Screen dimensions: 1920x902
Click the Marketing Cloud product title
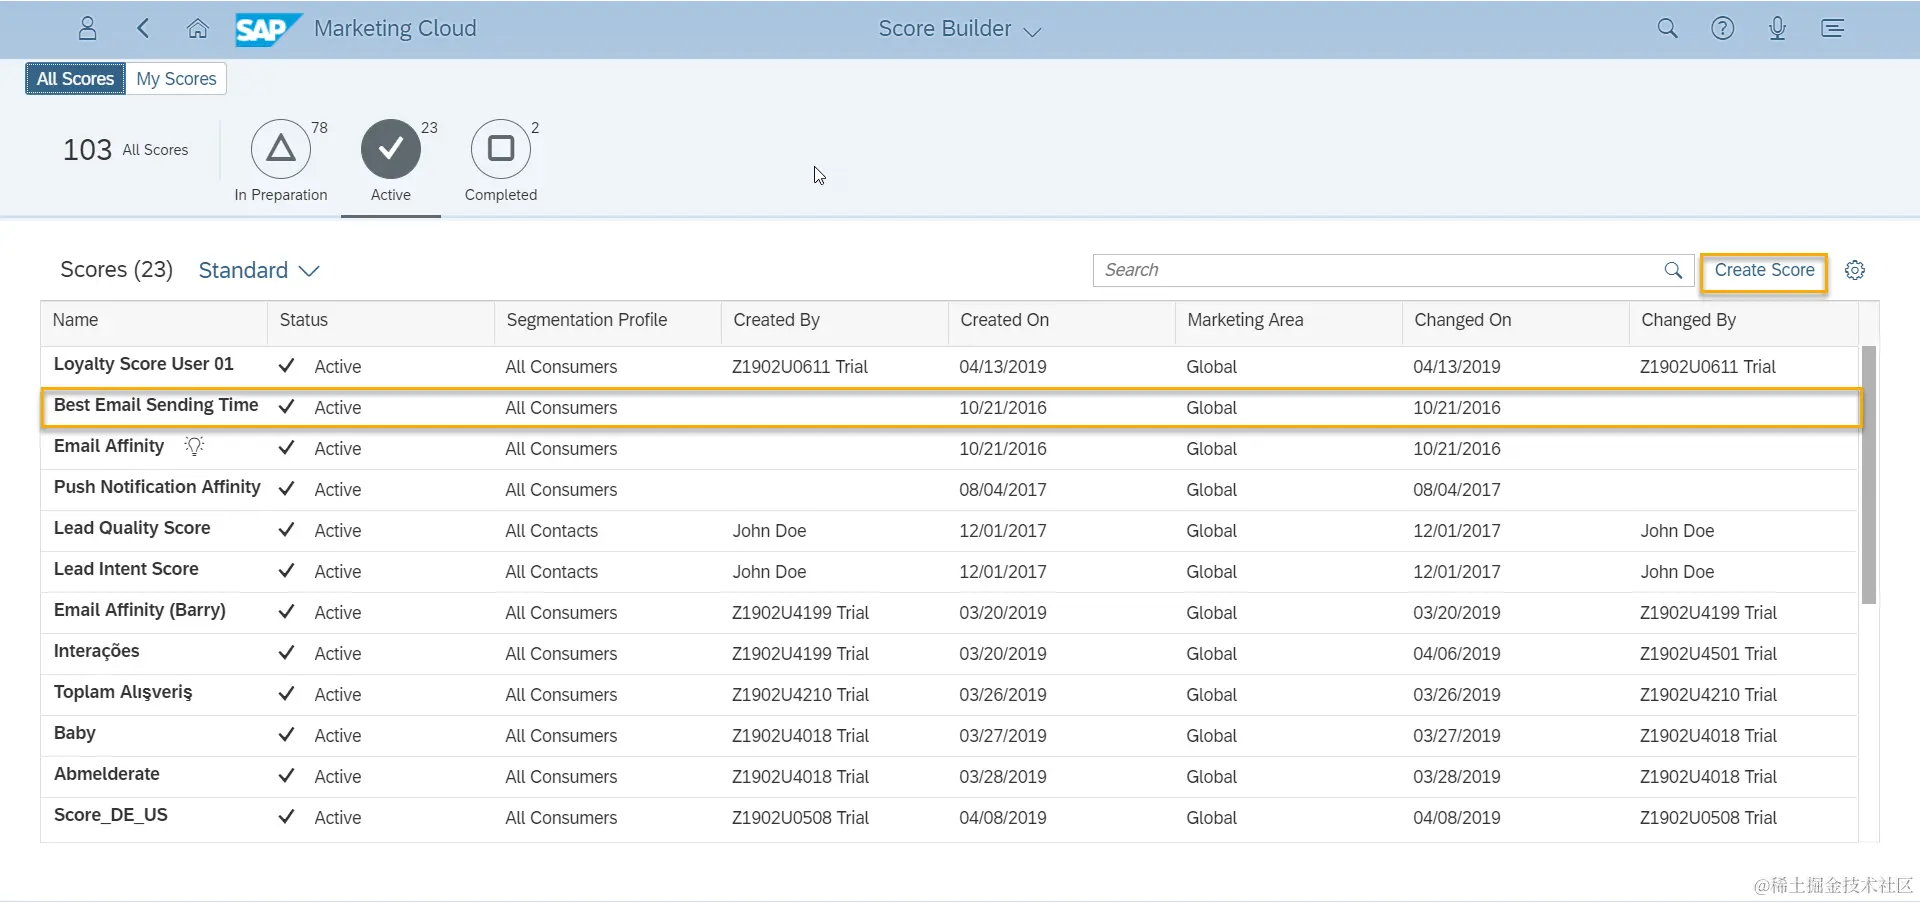click(x=395, y=29)
